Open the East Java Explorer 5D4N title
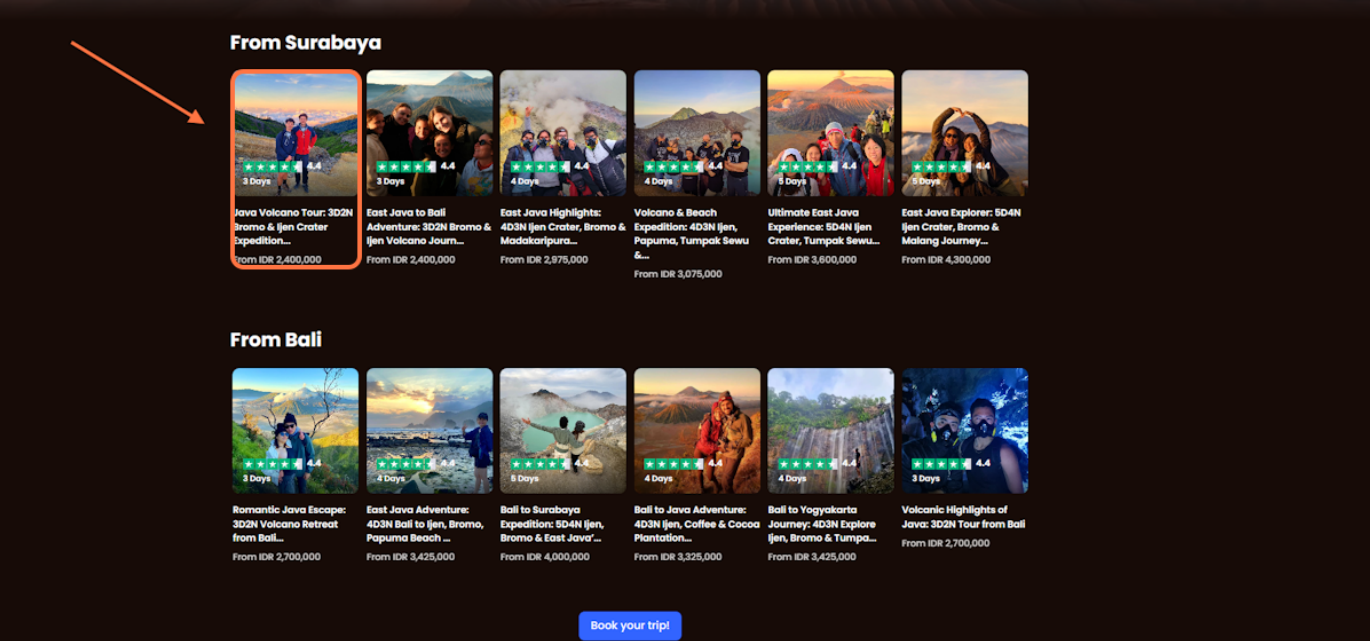Screen dimensions: 1370x641 click(x=961, y=226)
